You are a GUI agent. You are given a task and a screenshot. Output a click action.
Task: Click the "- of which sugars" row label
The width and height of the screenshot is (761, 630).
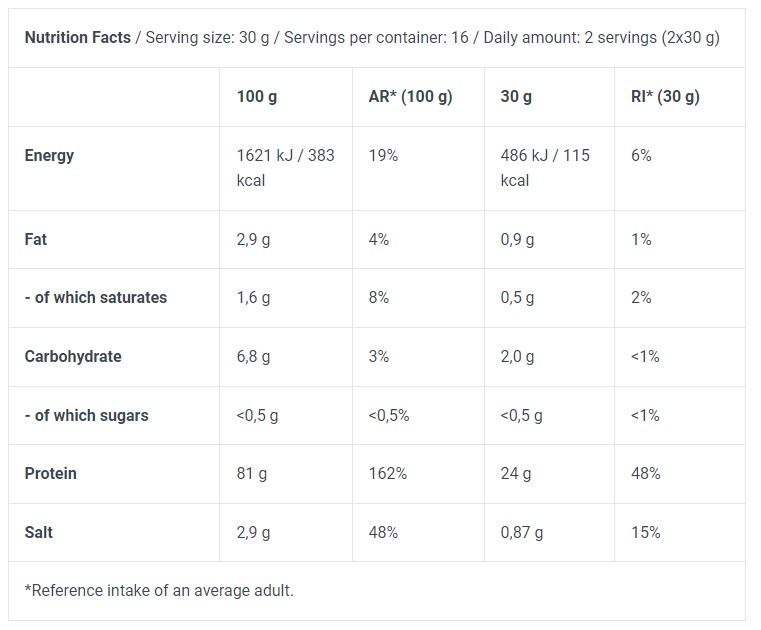87,415
